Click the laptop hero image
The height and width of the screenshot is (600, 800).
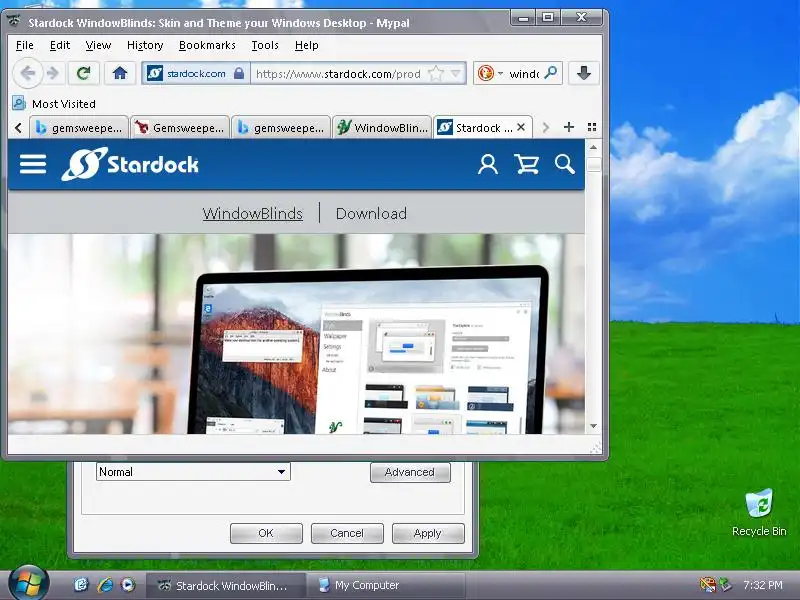tap(367, 350)
